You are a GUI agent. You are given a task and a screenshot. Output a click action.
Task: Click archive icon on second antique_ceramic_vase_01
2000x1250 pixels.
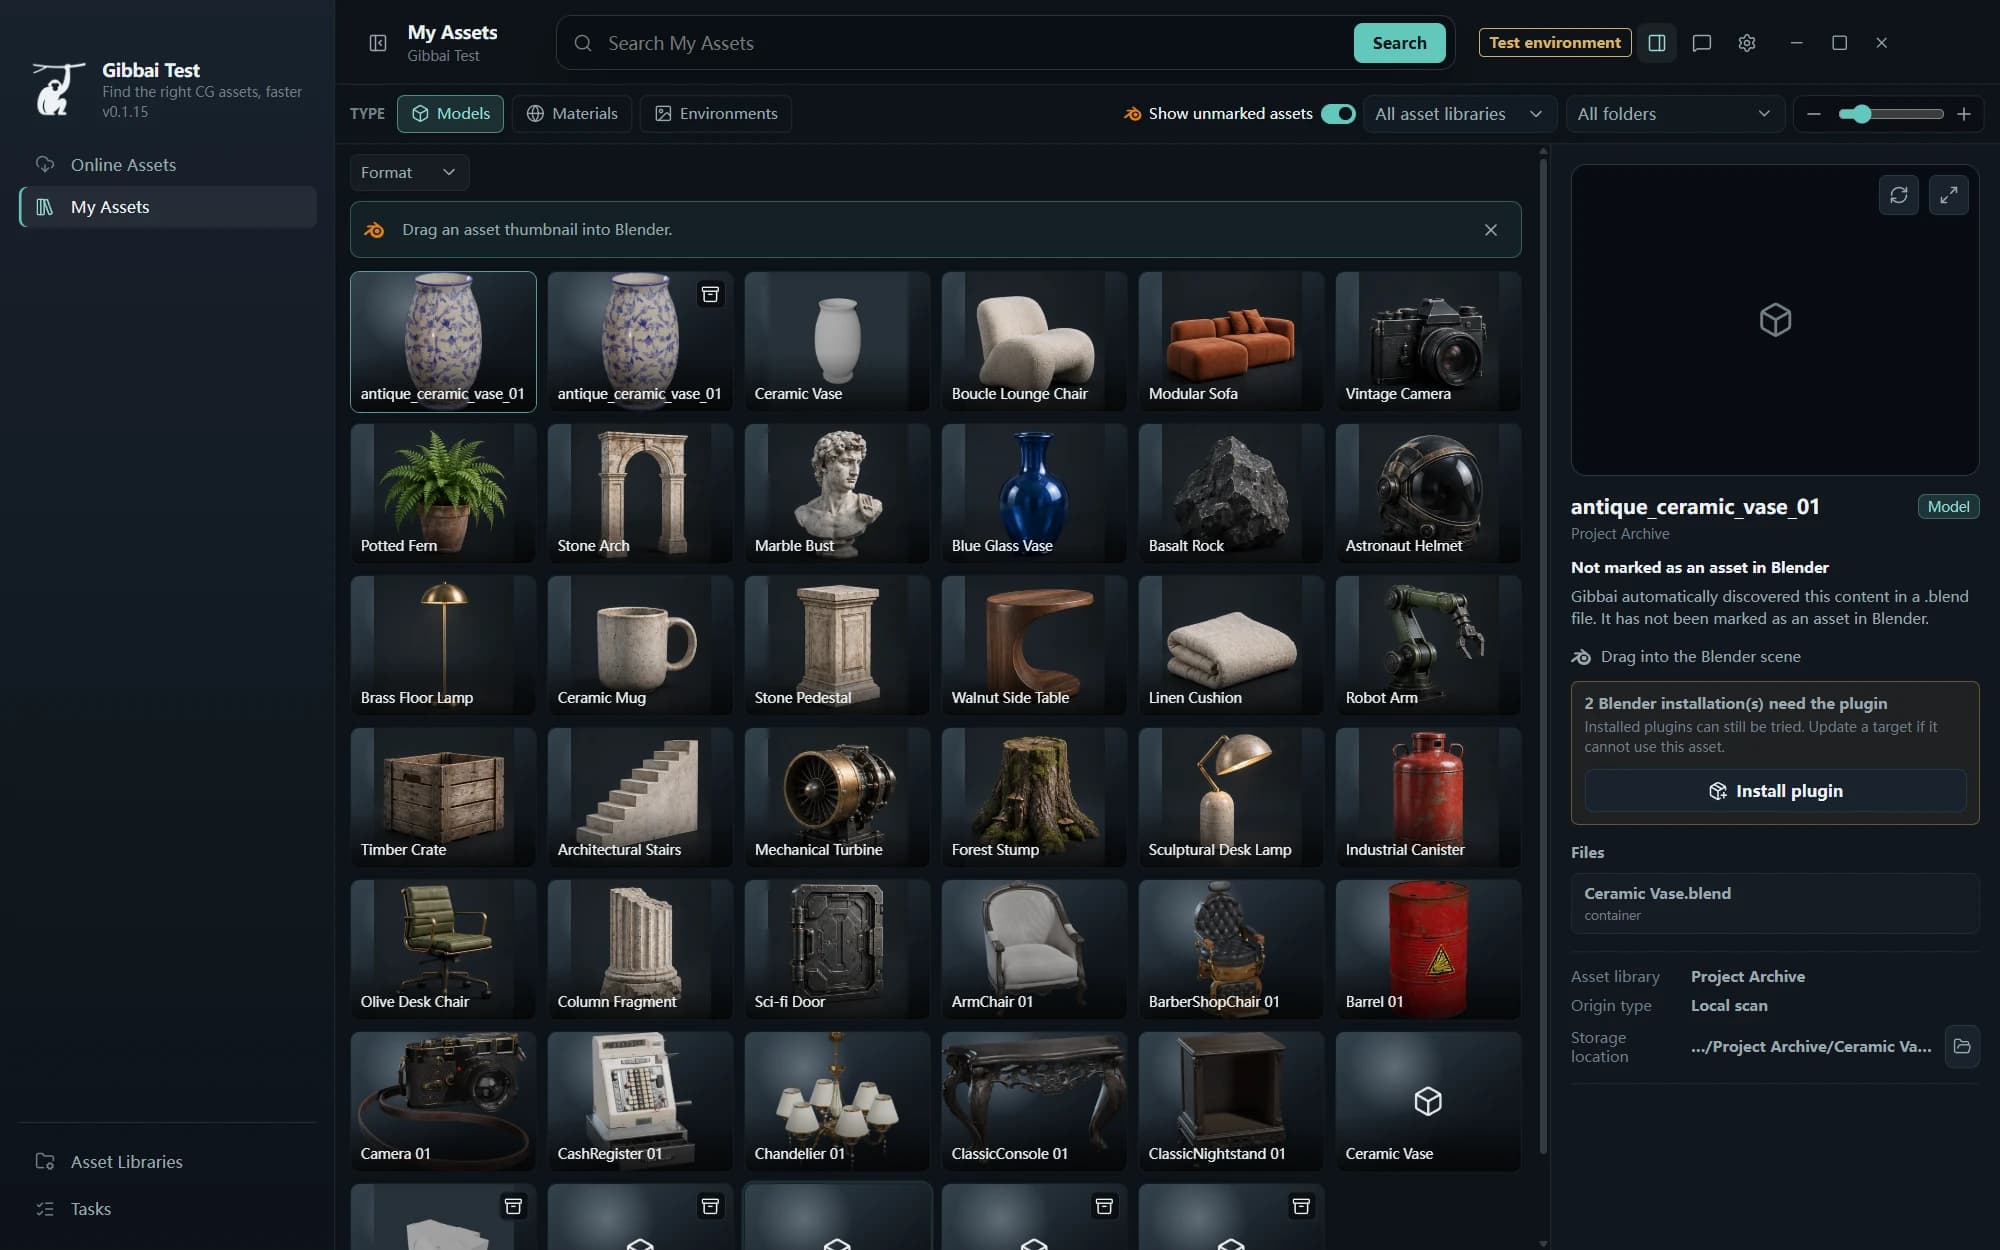click(710, 294)
